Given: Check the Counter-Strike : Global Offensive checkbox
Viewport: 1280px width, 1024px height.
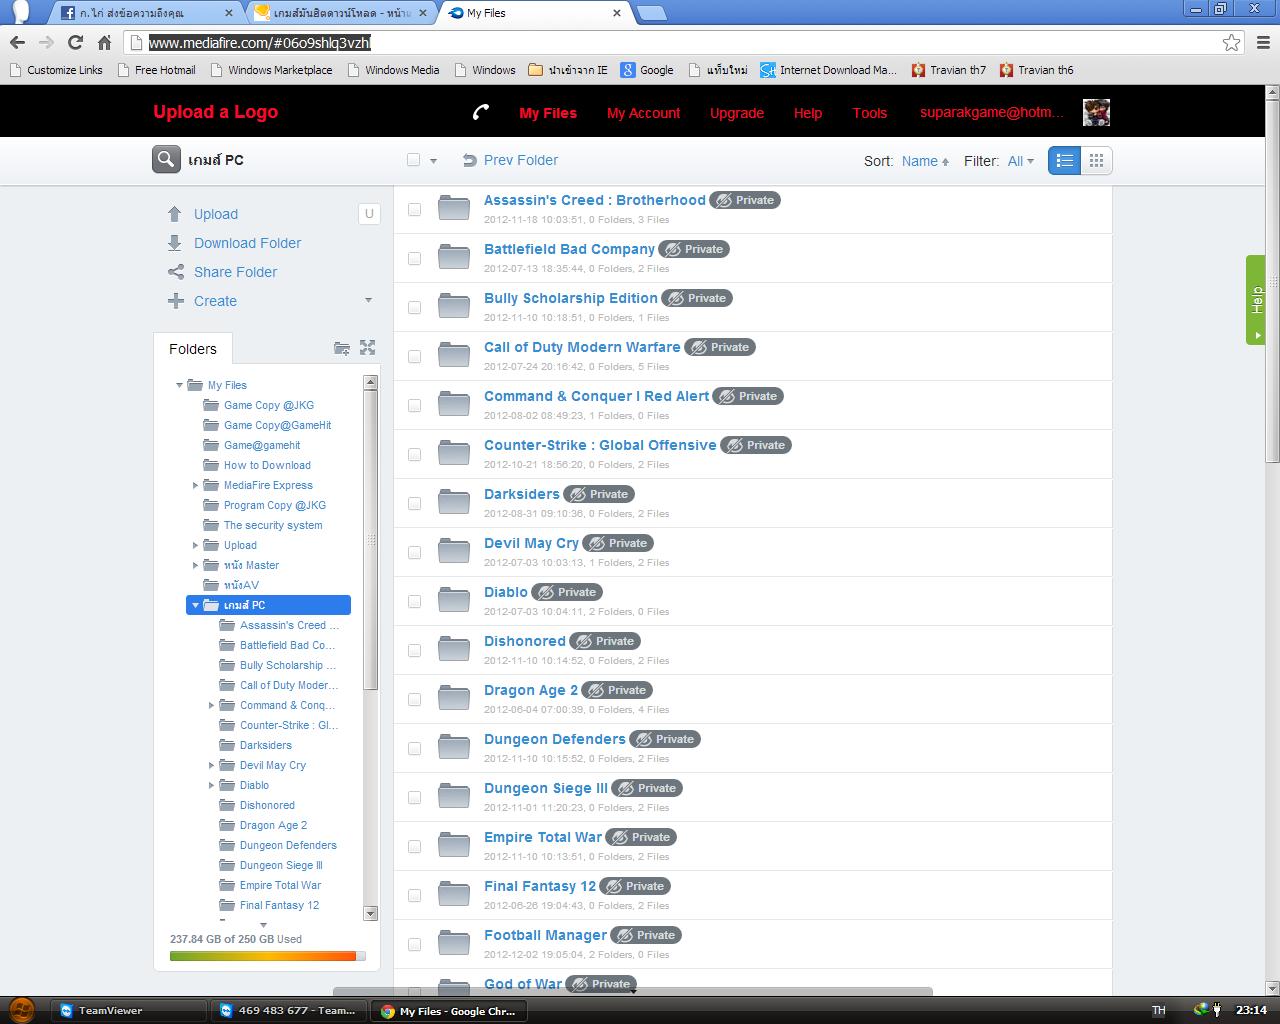Looking at the screenshot, I should tap(414, 454).
